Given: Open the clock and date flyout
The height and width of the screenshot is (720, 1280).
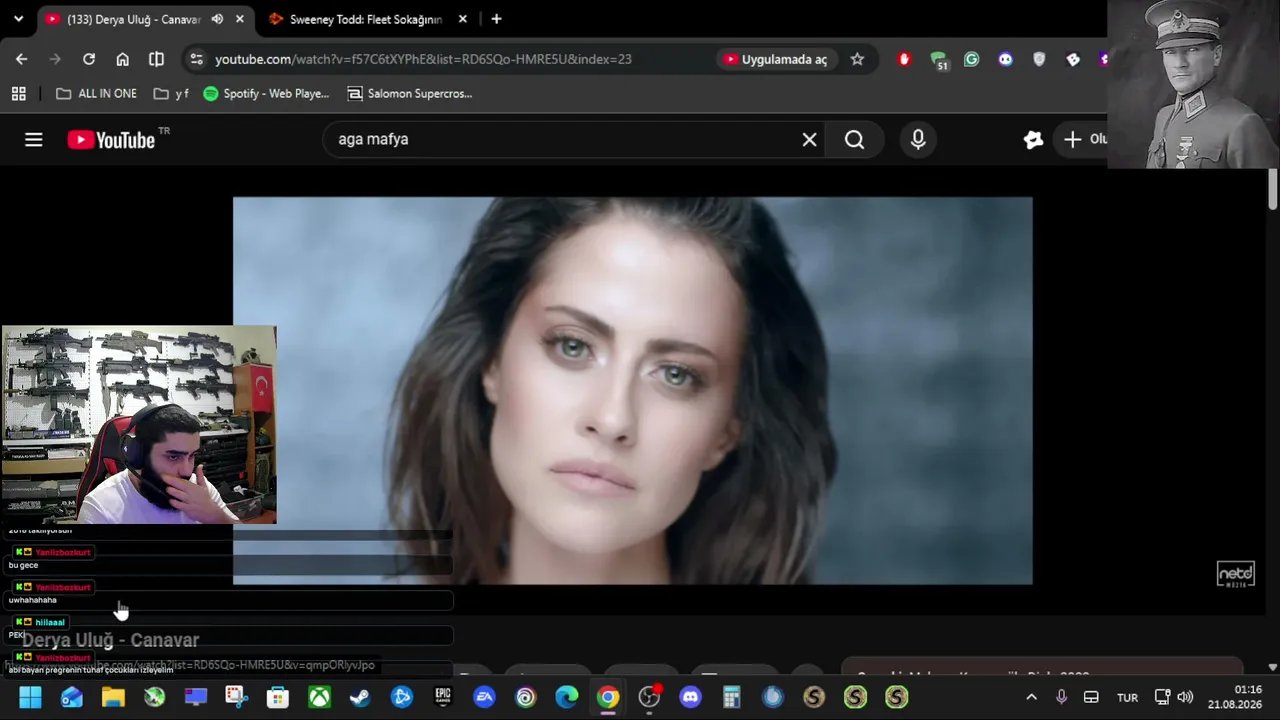Looking at the screenshot, I should [x=1235, y=697].
